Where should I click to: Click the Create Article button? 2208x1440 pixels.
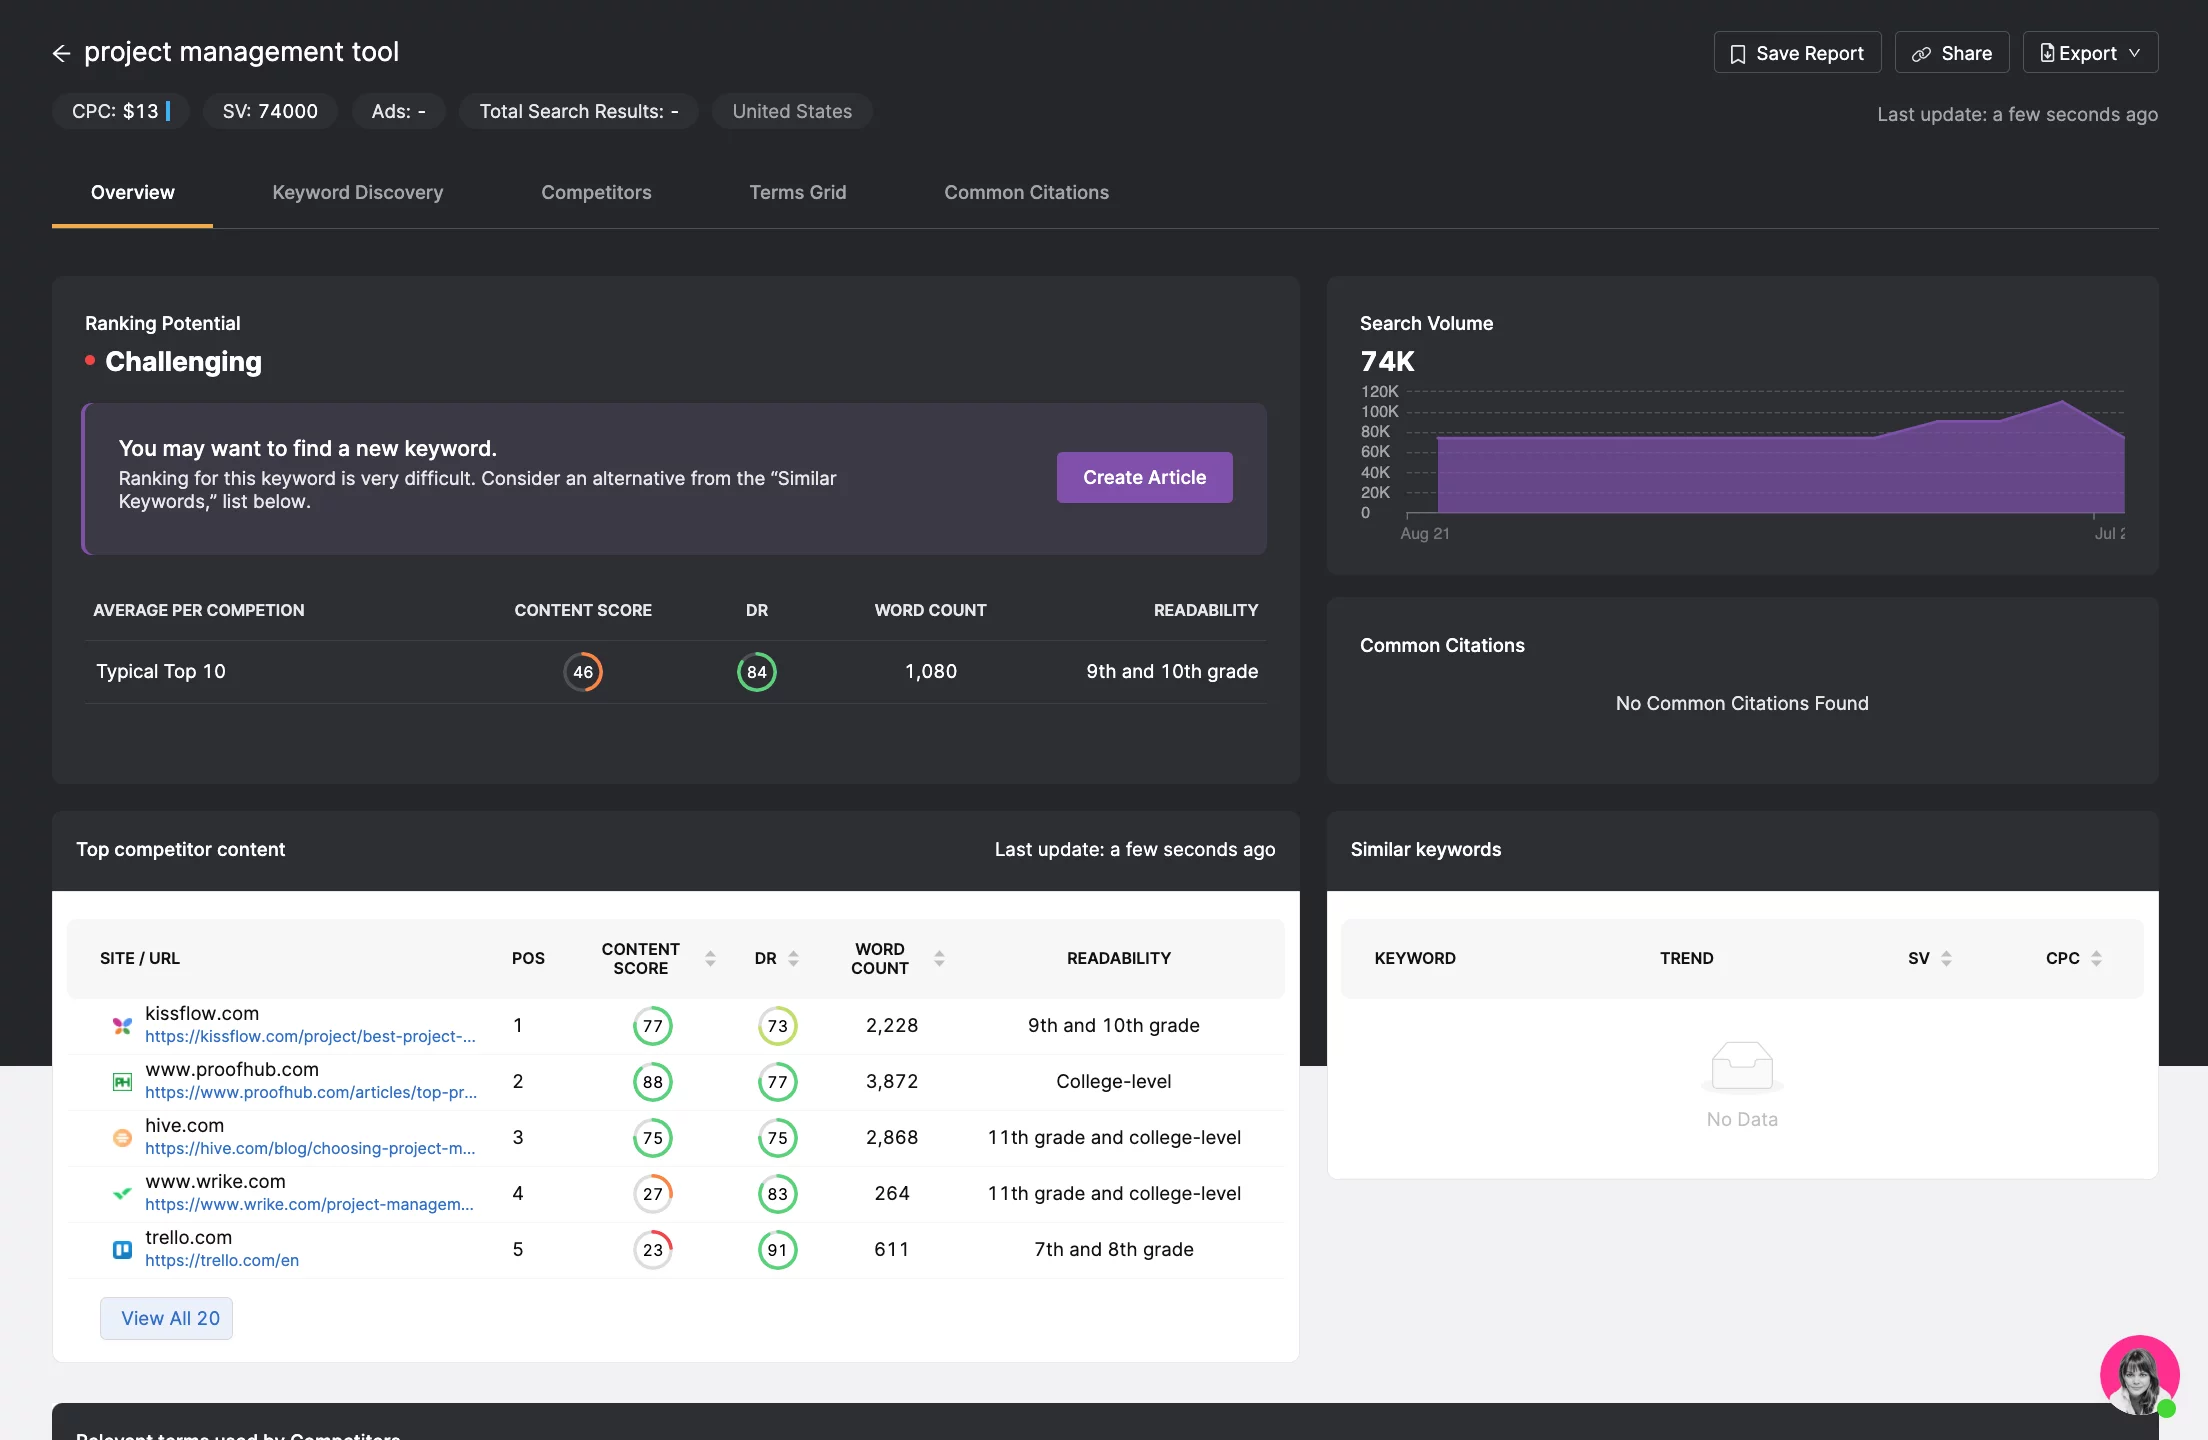[x=1144, y=476]
